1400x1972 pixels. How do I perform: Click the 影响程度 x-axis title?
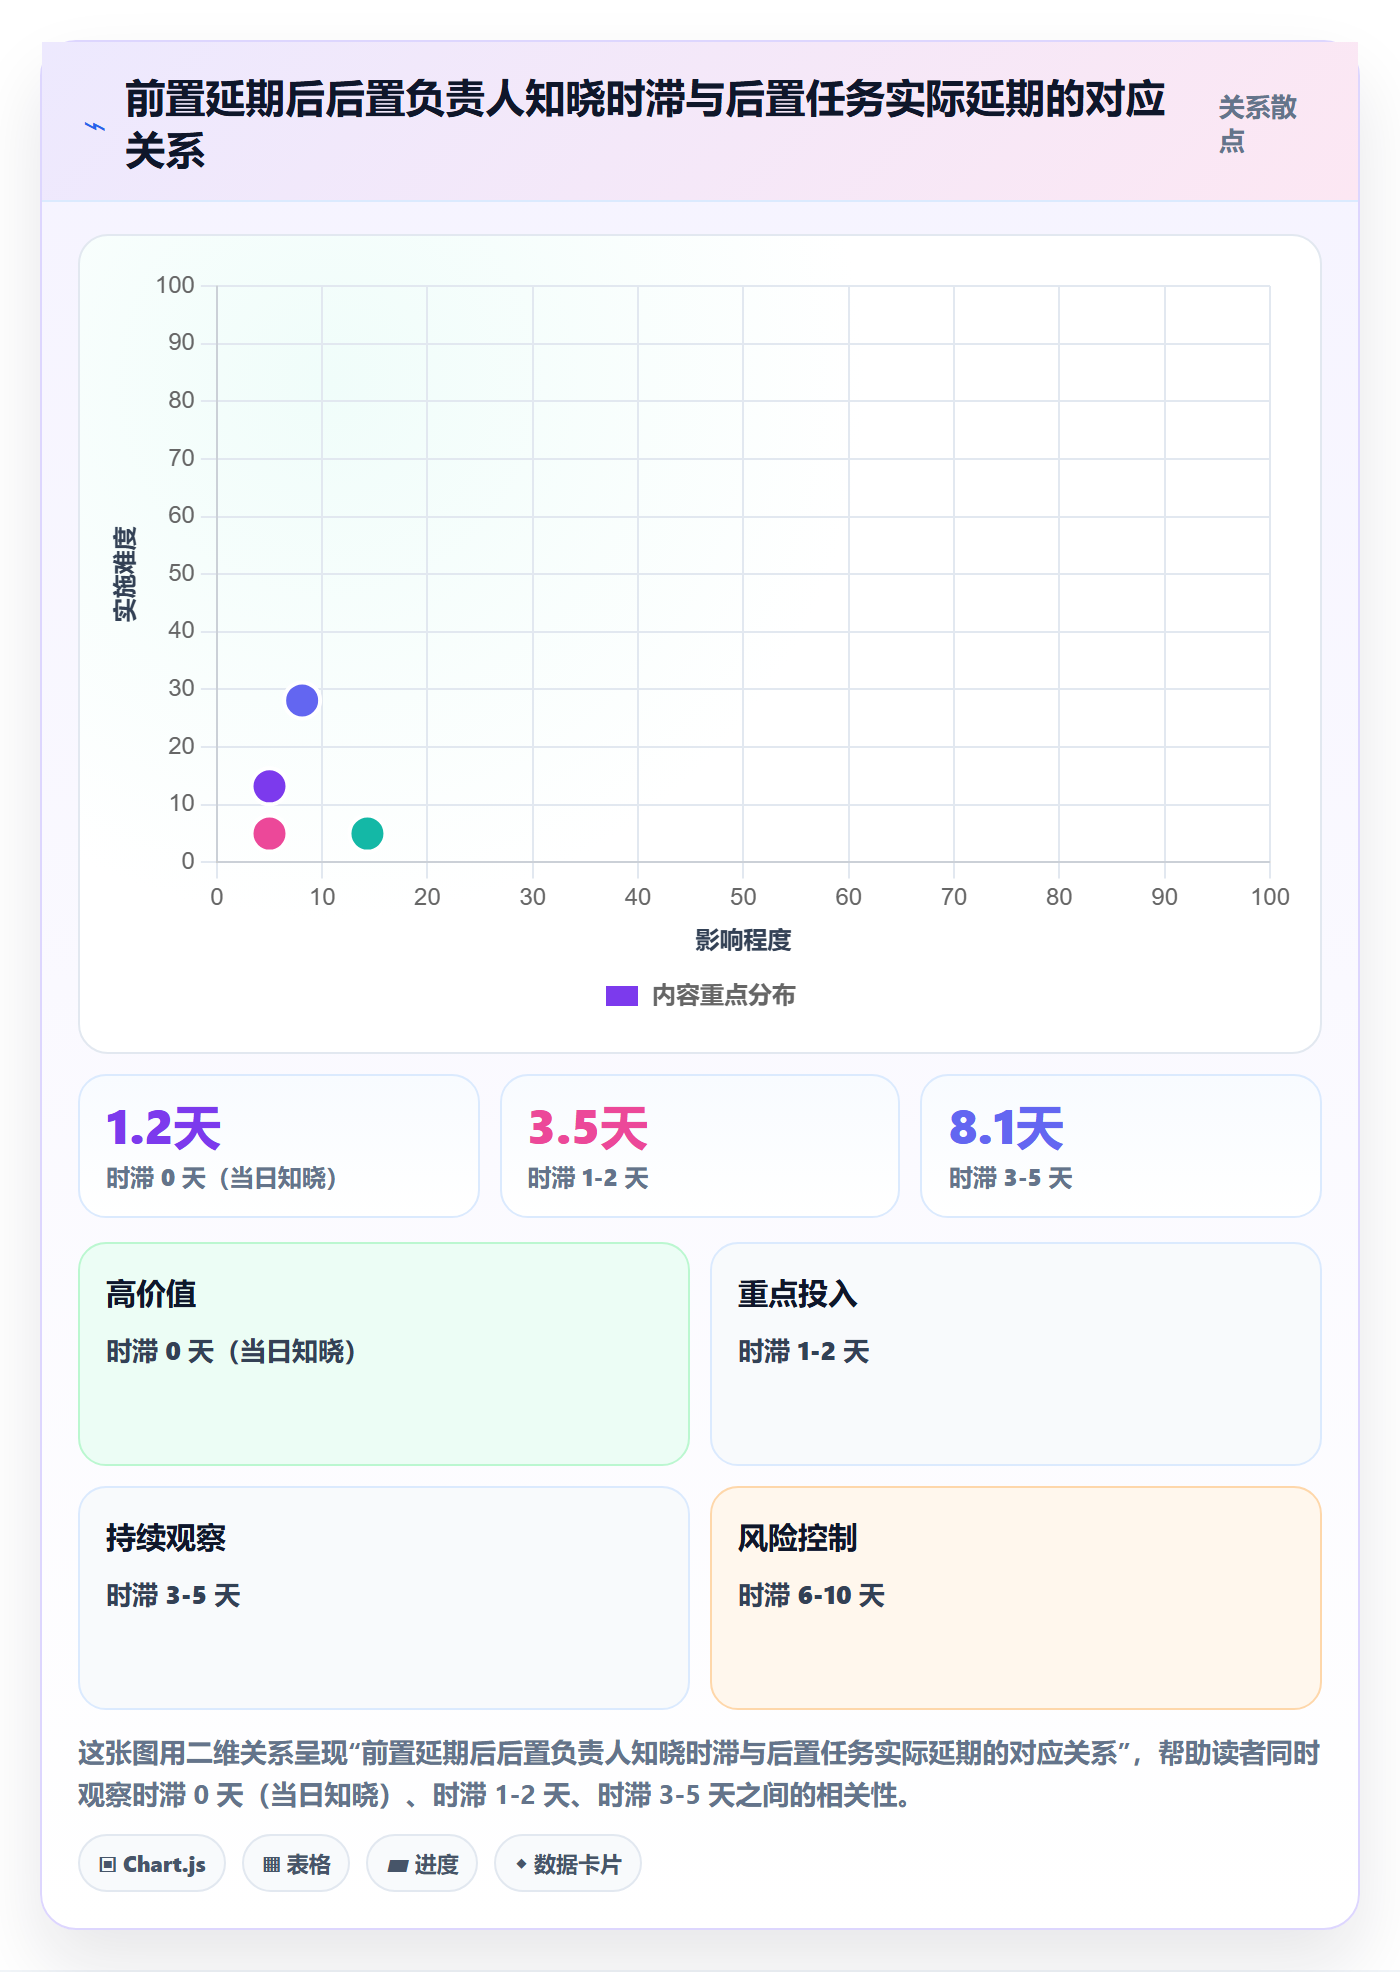click(x=743, y=940)
